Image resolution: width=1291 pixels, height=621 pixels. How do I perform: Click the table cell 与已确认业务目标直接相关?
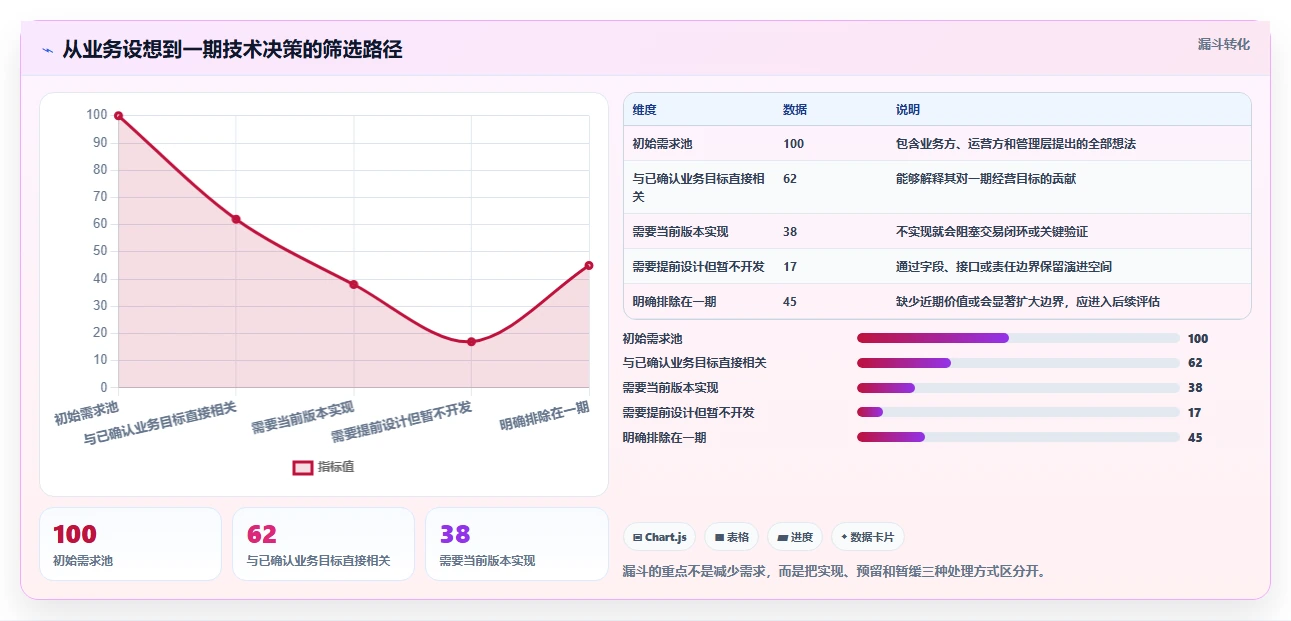pyautogui.click(x=699, y=187)
